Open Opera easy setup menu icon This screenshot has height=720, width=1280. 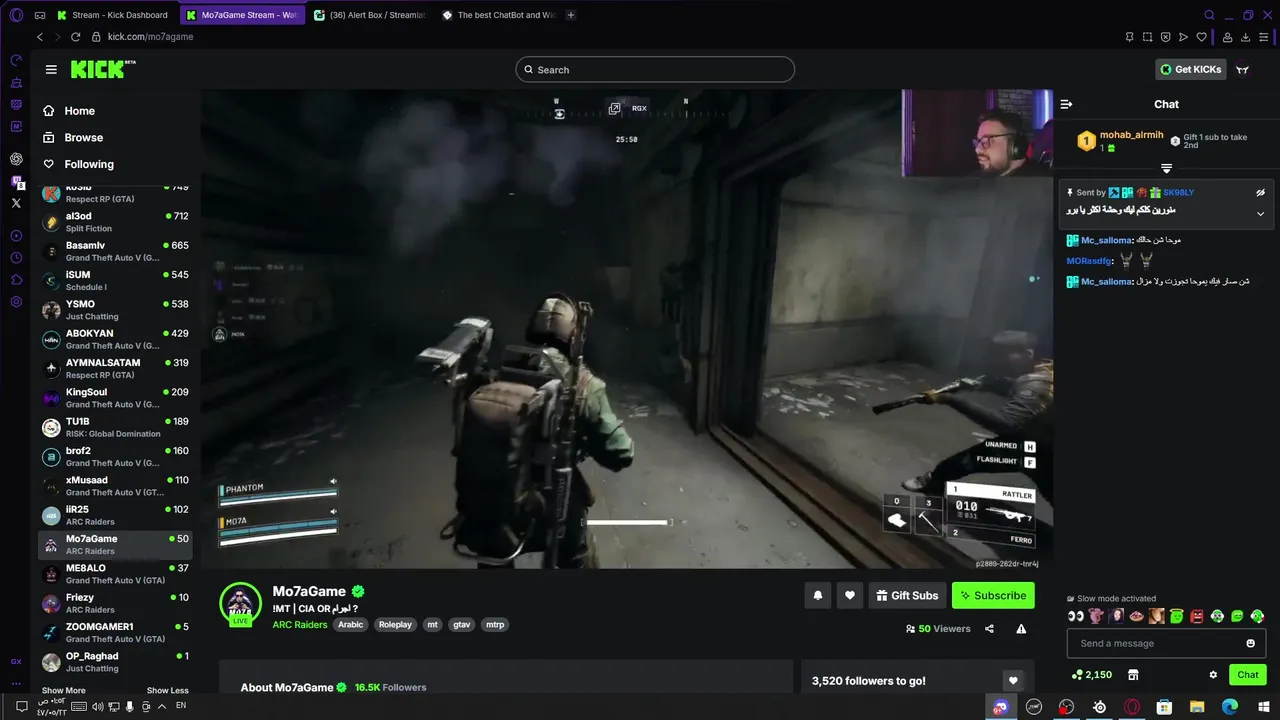1265,37
